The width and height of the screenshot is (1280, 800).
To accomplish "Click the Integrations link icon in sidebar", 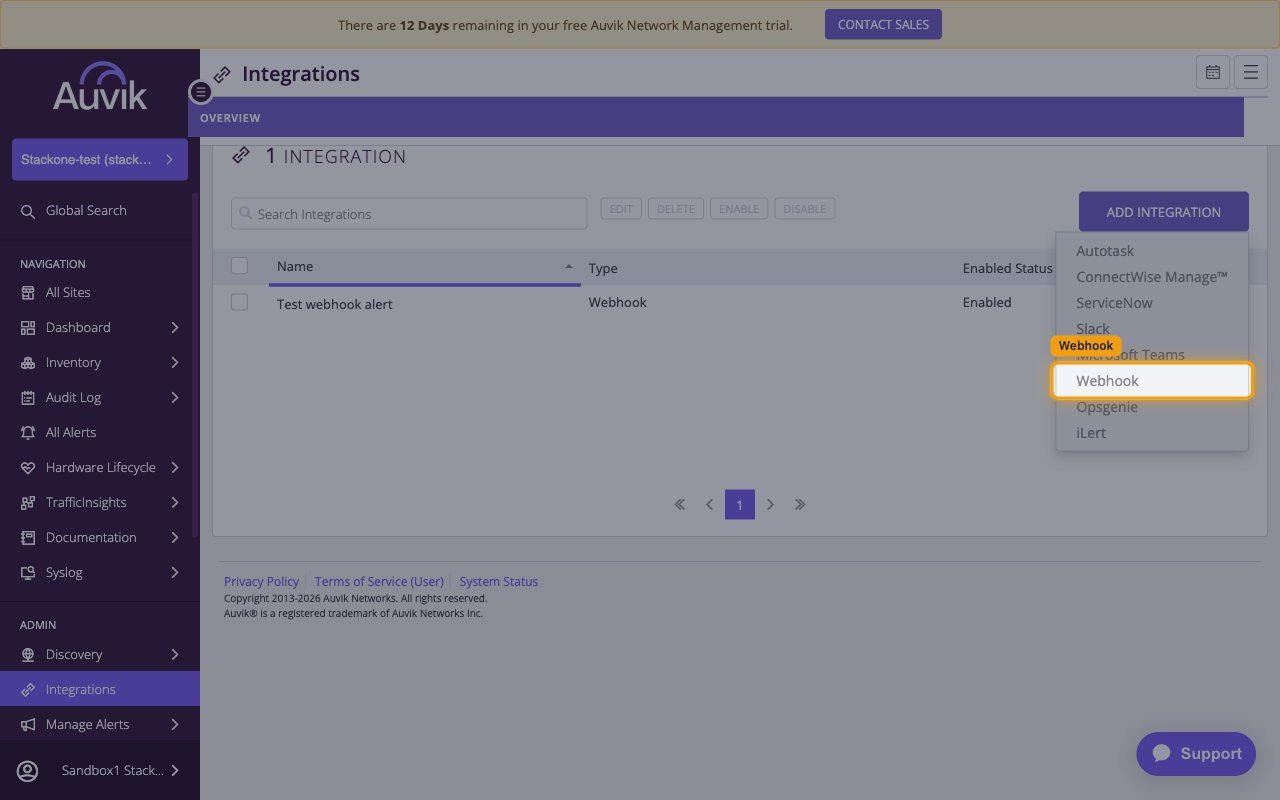I will [x=28, y=690].
